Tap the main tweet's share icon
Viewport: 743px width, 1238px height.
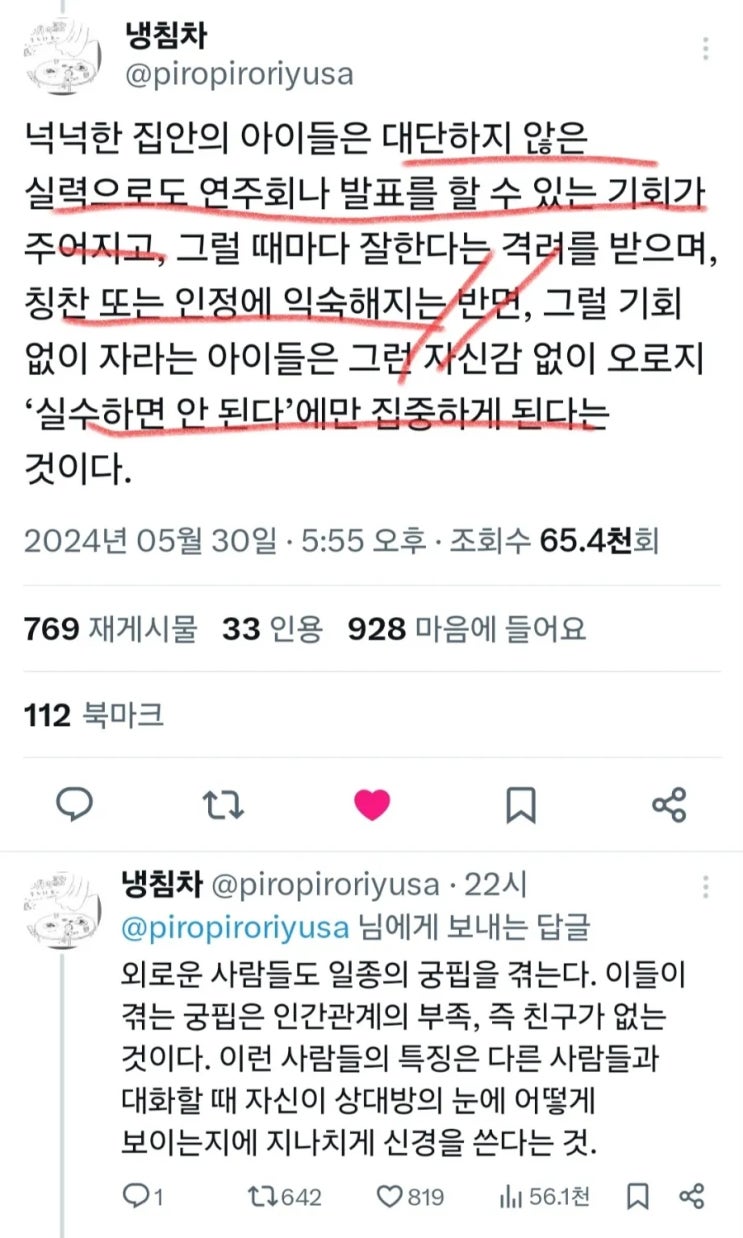click(669, 804)
